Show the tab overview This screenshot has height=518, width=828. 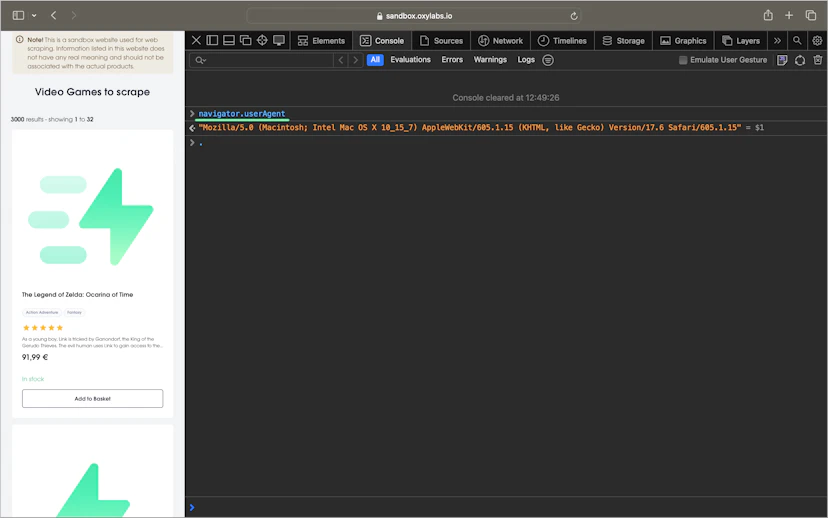pos(811,15)
